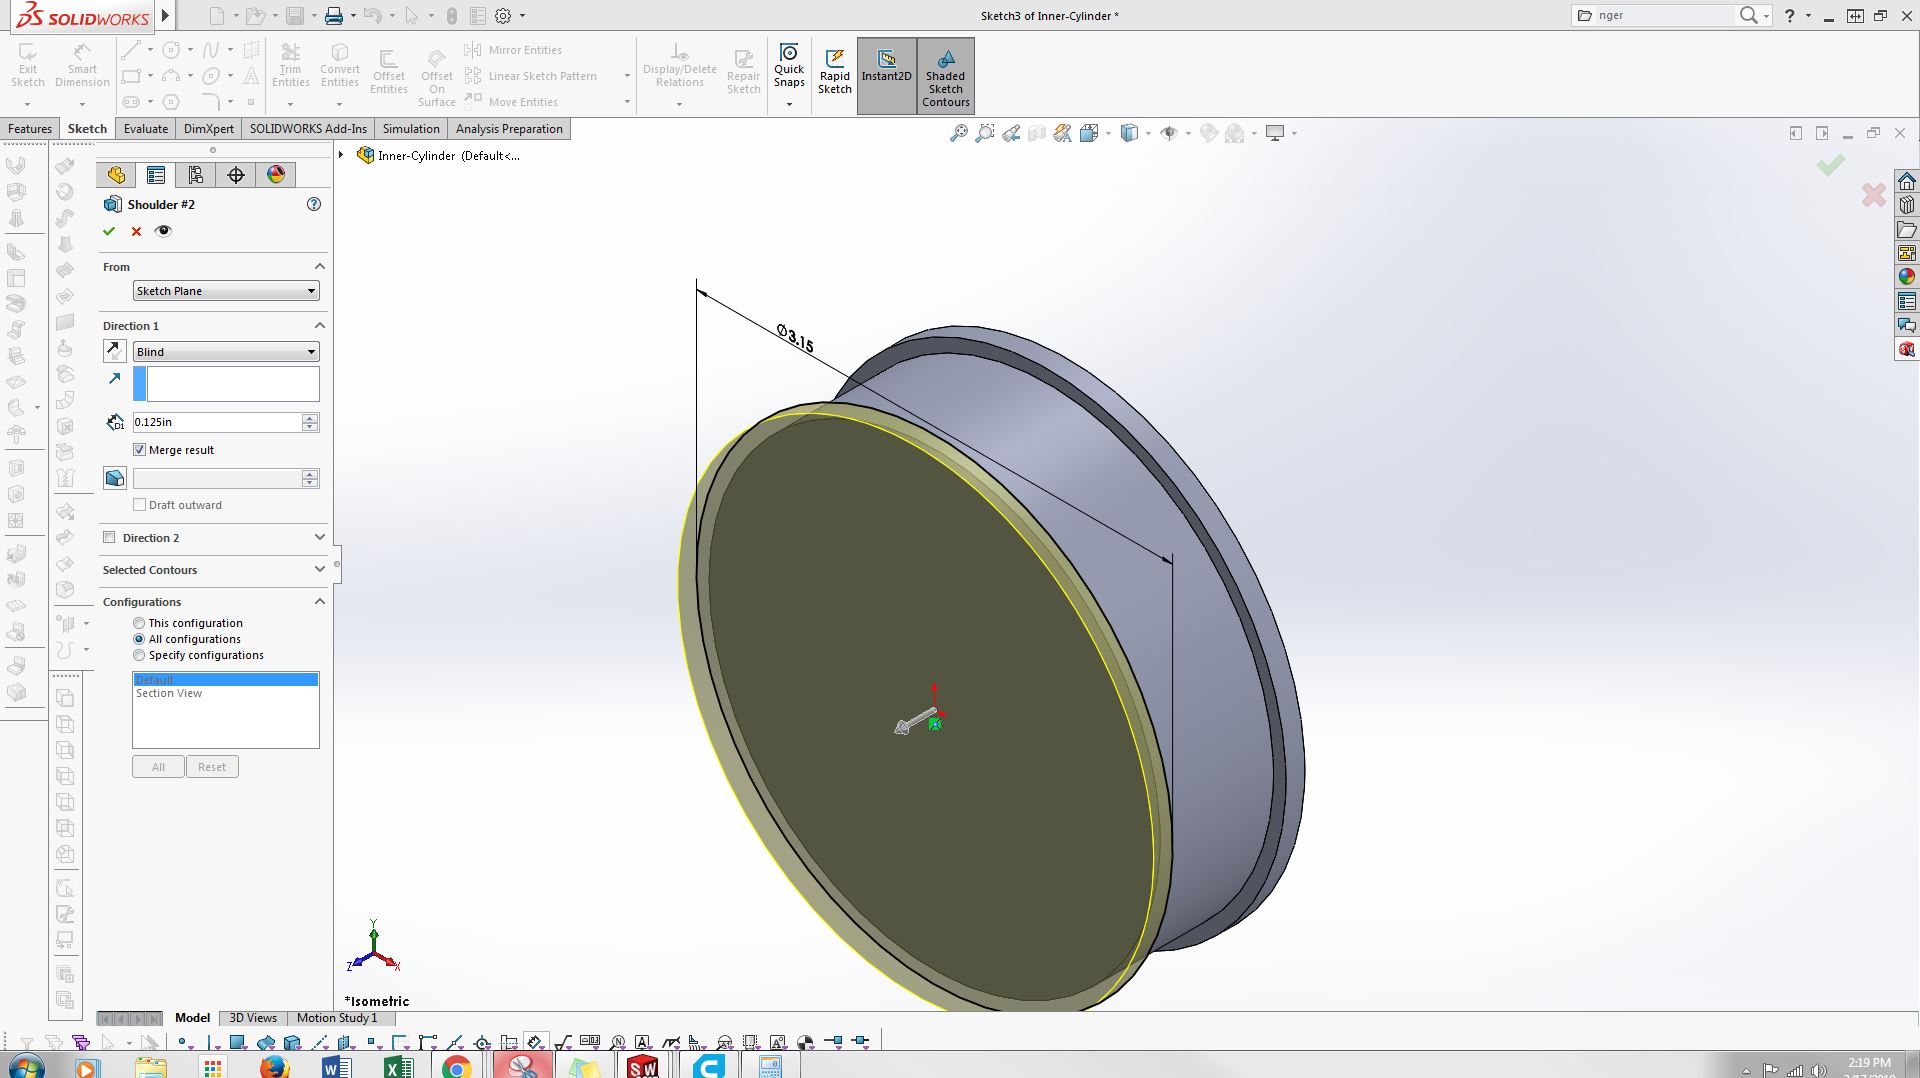Screen dimensions: 1920x1078
Task: Expand SolidWorks main menu arrow
Action: tap(166, 16)
